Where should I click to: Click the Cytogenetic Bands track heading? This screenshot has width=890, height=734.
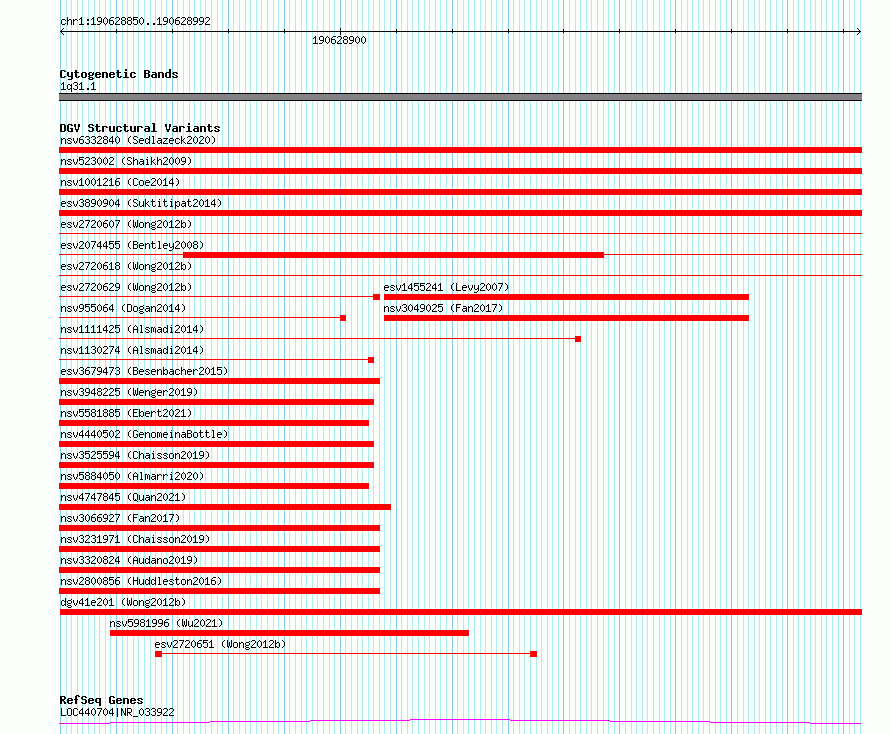tap(119, 74)
